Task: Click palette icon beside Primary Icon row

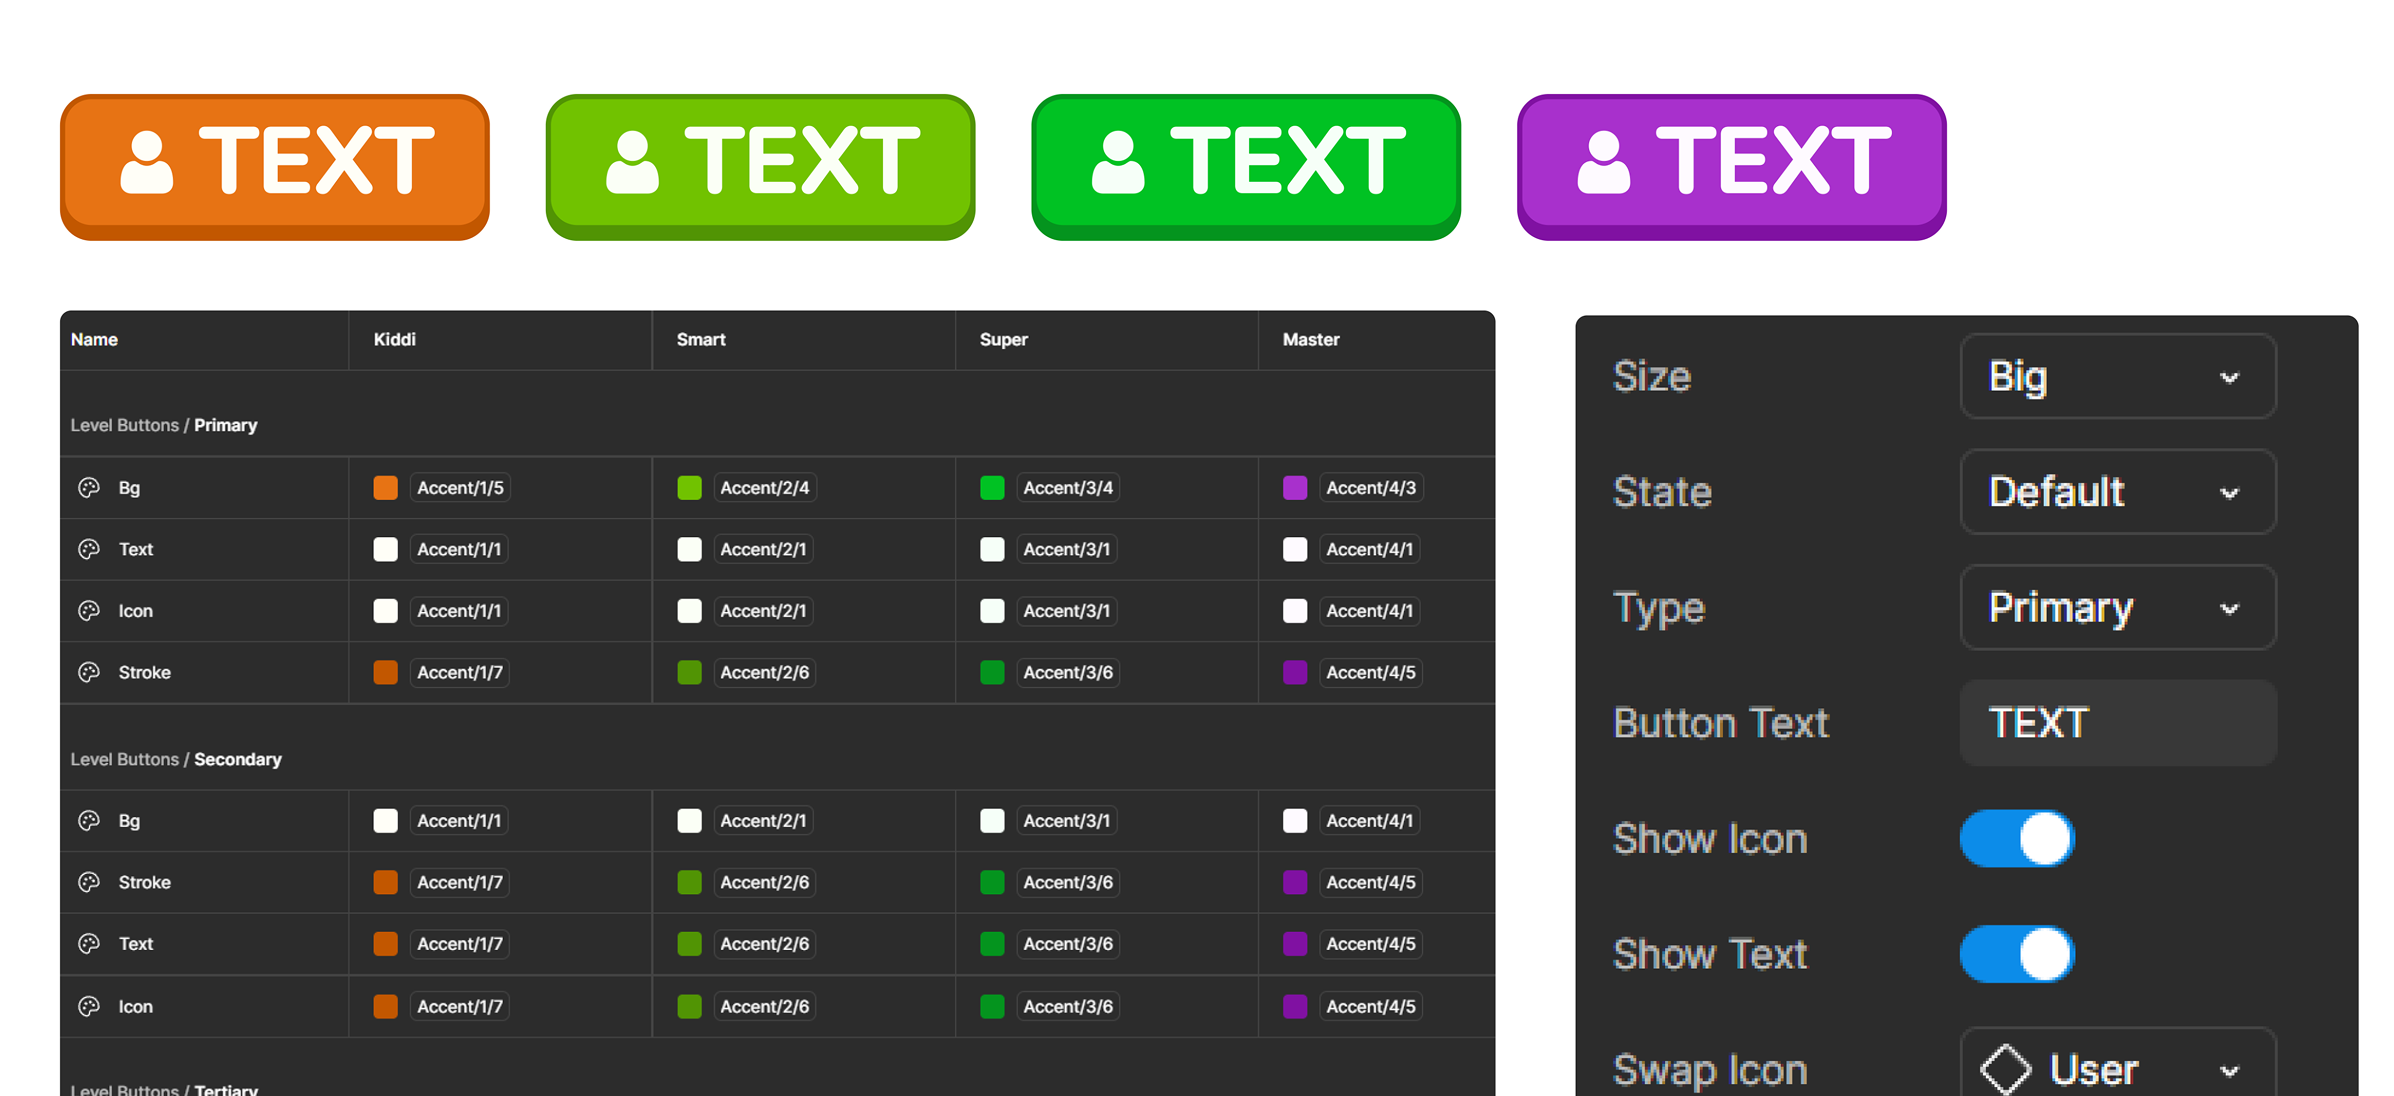Action: pyautogui.click(x=89, y=611)
